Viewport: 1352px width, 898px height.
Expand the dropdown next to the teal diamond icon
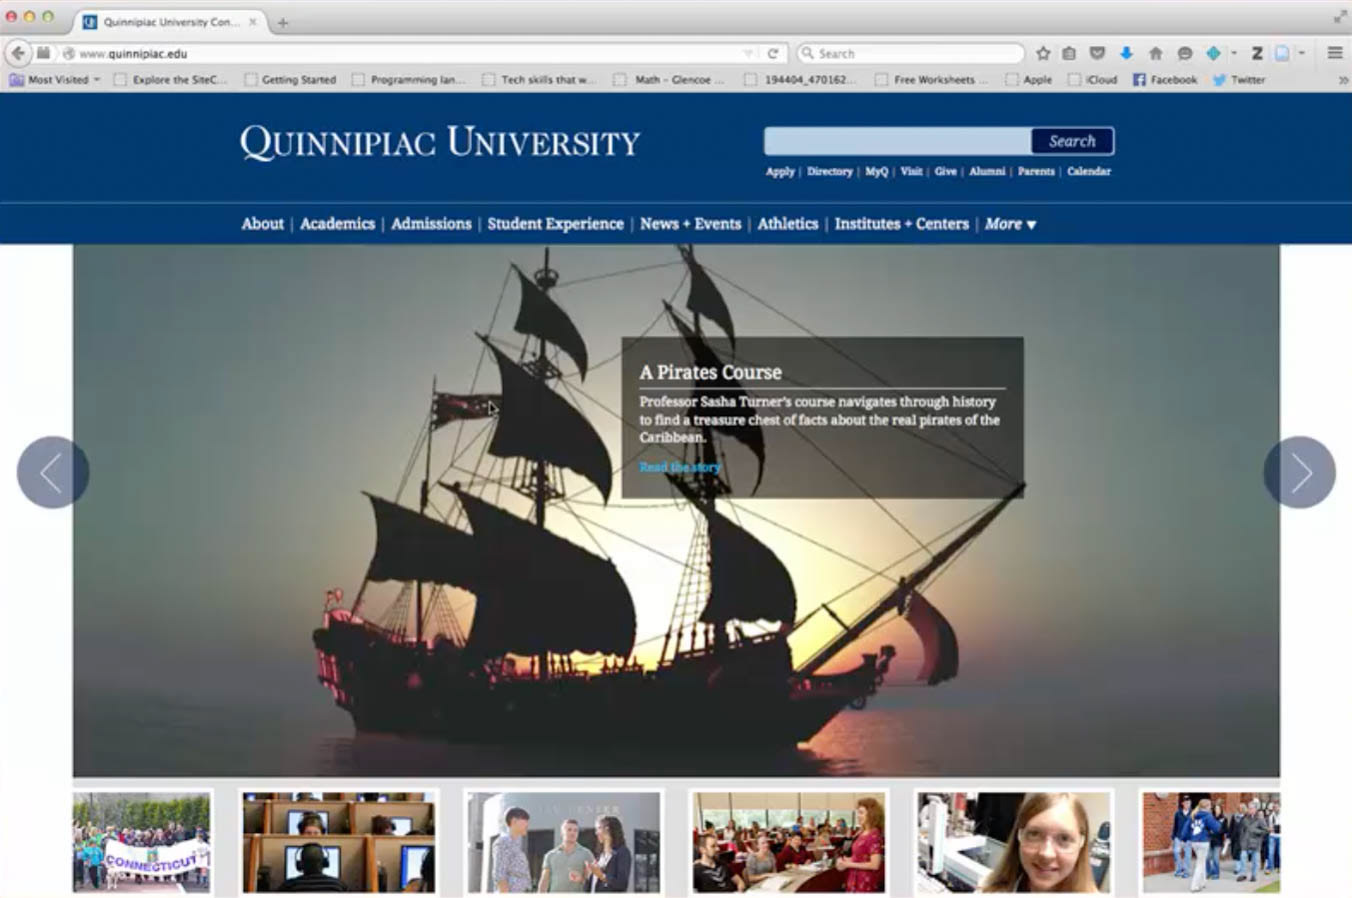[1234, 53]
